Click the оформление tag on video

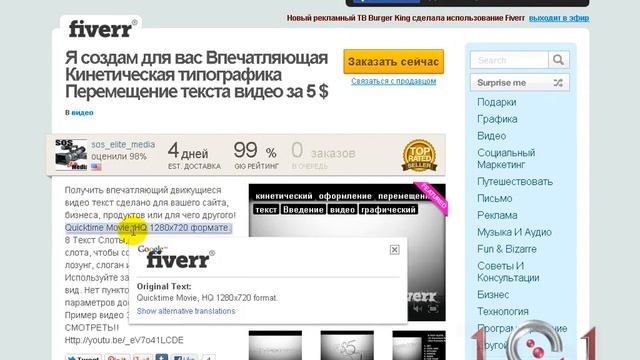tap(345, 196)
